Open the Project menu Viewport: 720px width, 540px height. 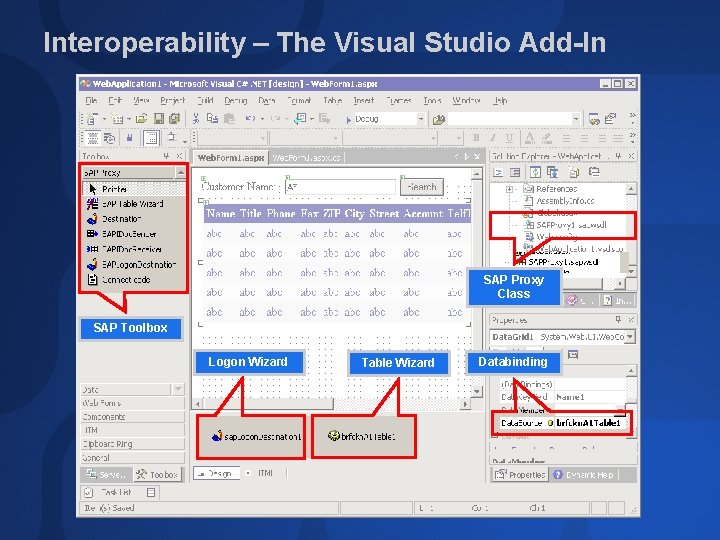tap(173, 101)
